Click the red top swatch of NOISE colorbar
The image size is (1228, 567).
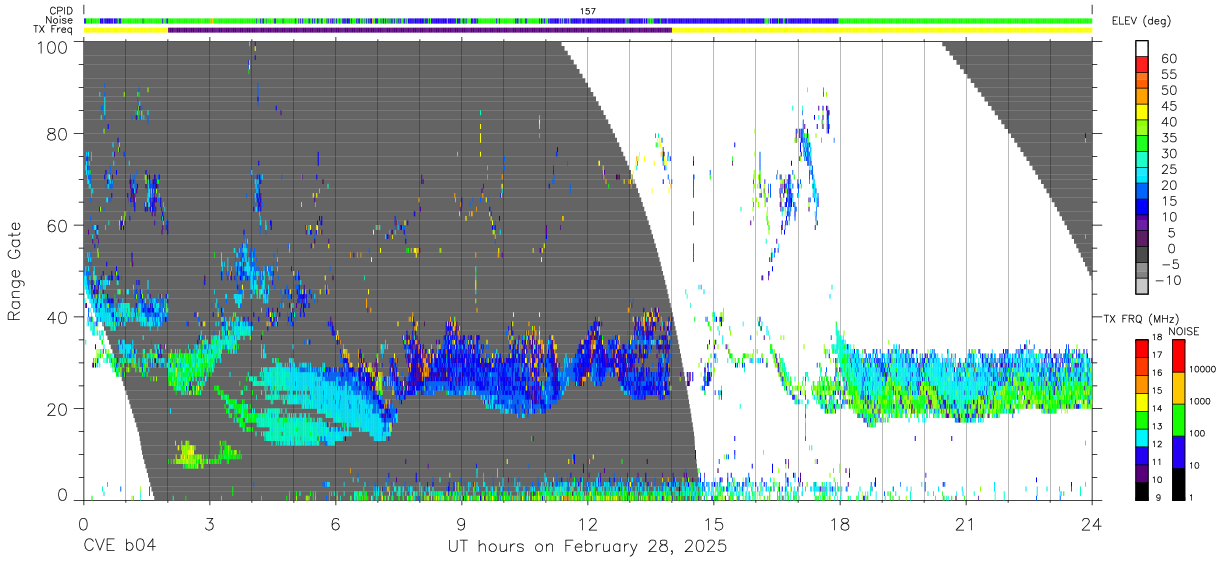(x=1178, y=356)
